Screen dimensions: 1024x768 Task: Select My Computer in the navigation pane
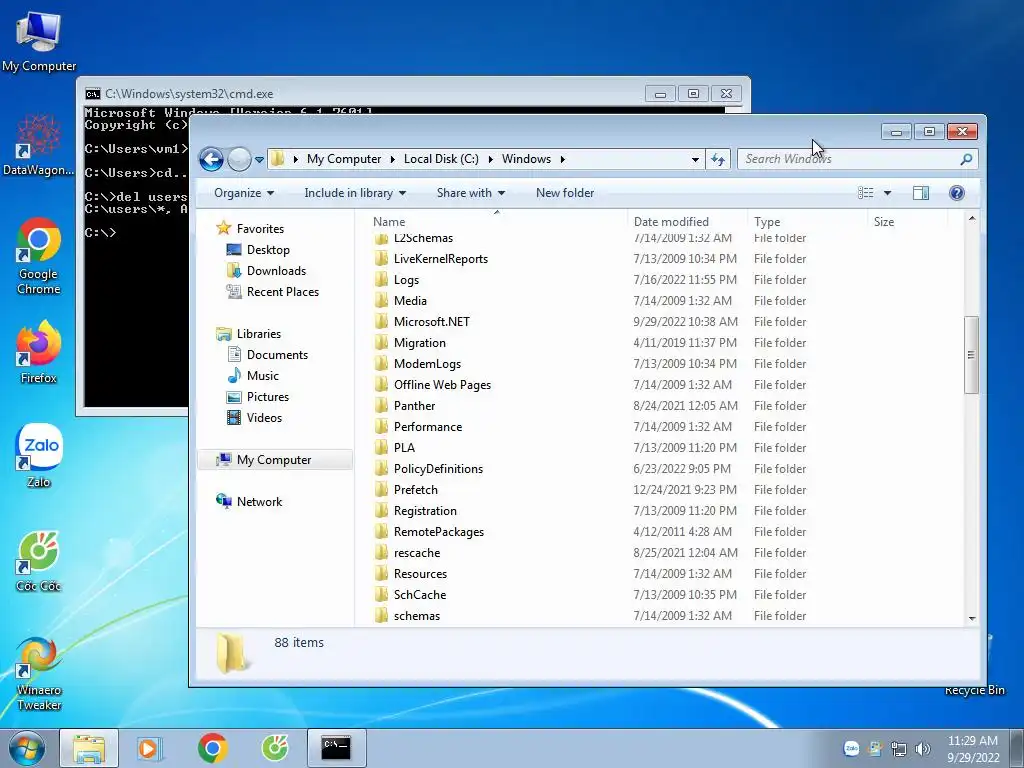coord(274,460)
